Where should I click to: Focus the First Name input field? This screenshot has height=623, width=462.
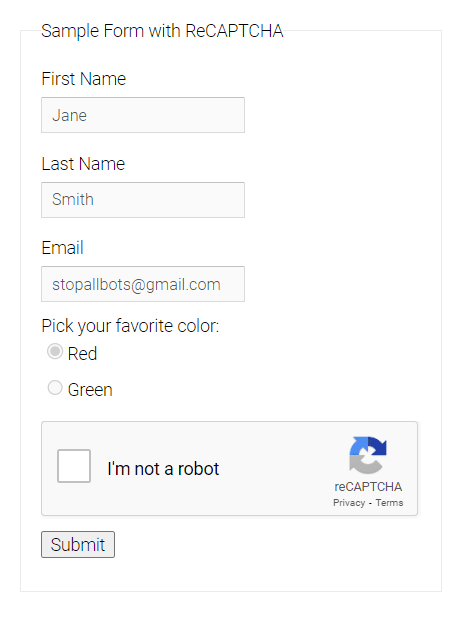[143, 115]
